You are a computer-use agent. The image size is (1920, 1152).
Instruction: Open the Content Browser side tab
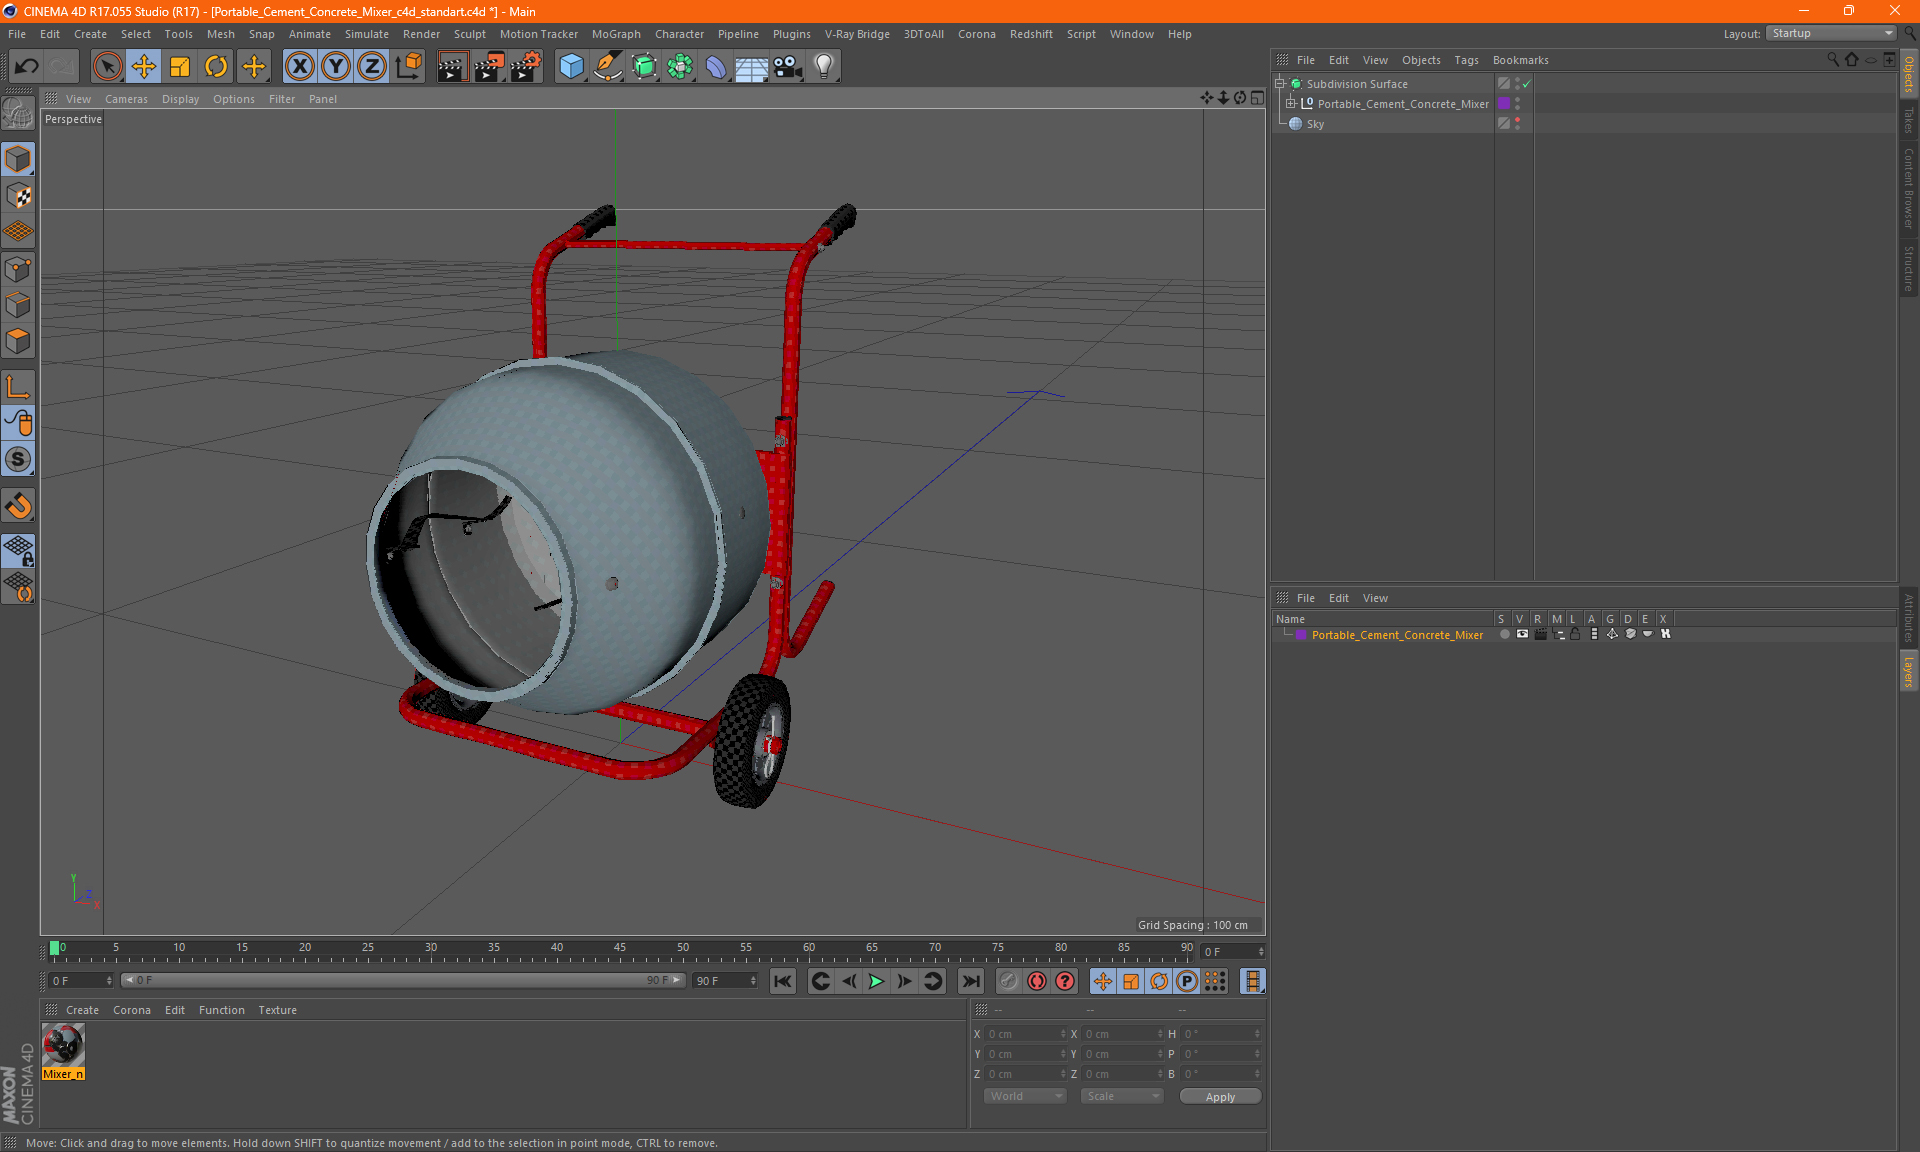click(1908, 188)
